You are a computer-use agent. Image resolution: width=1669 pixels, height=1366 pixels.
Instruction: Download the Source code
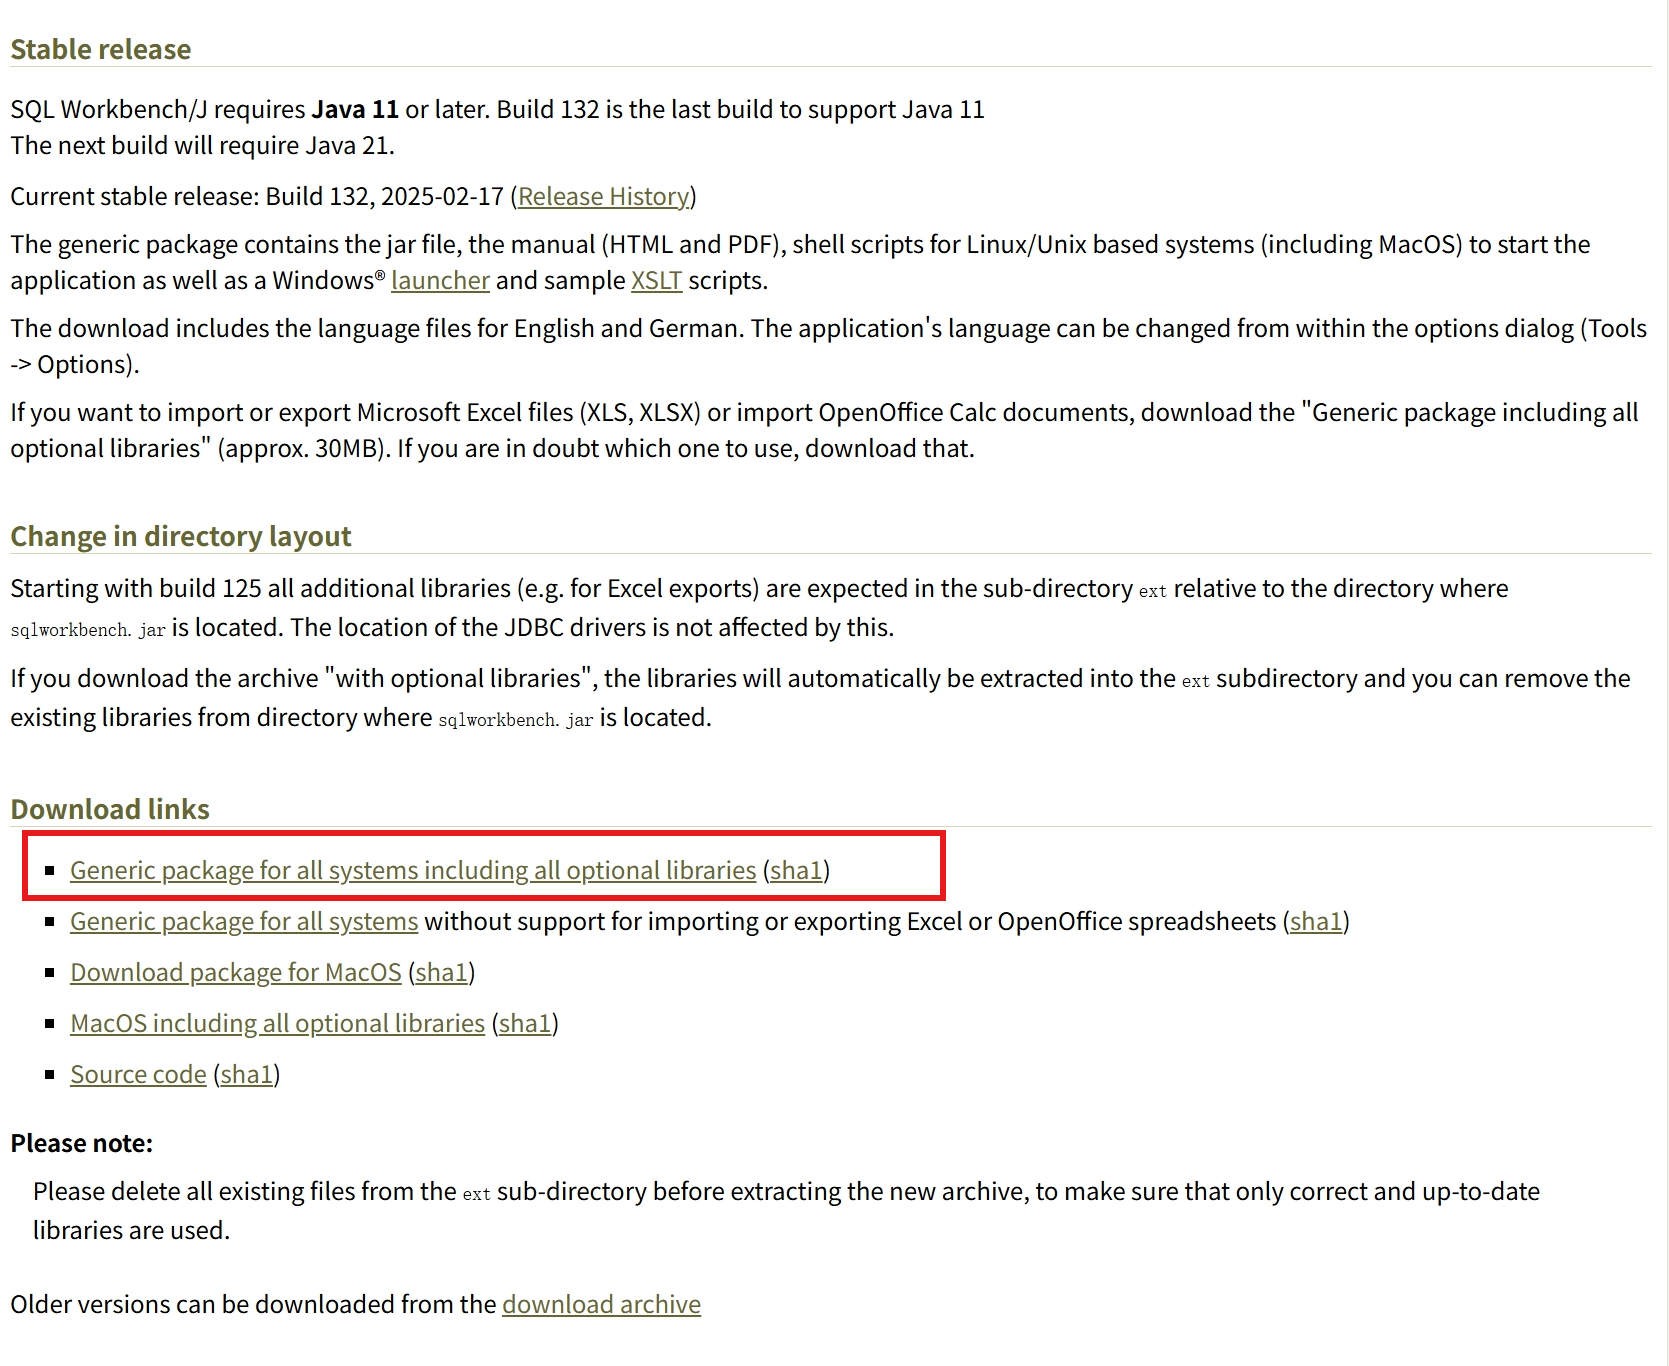click(x=138, y=1074)
